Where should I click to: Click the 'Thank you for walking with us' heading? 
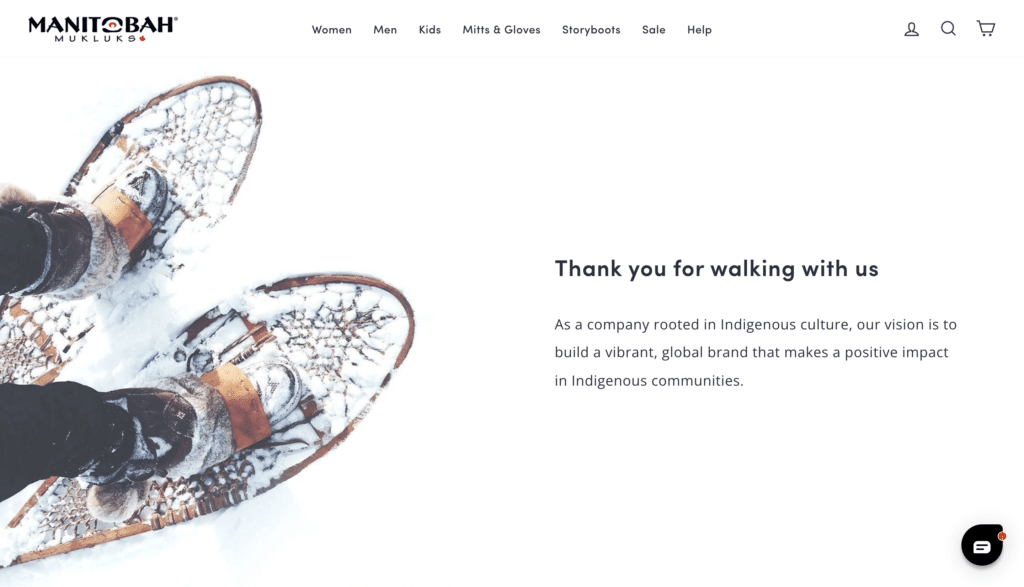click(x=716, y=268)
